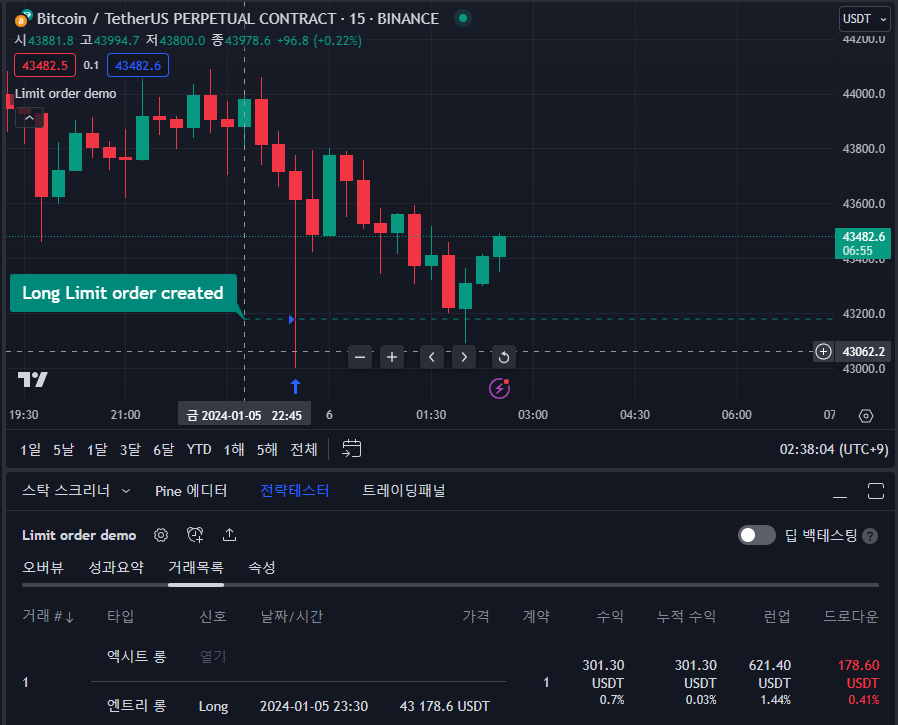Click help question mark beside 딥 백테스팅
Viewport: 898px width, 725px height.
pos(870,536)
